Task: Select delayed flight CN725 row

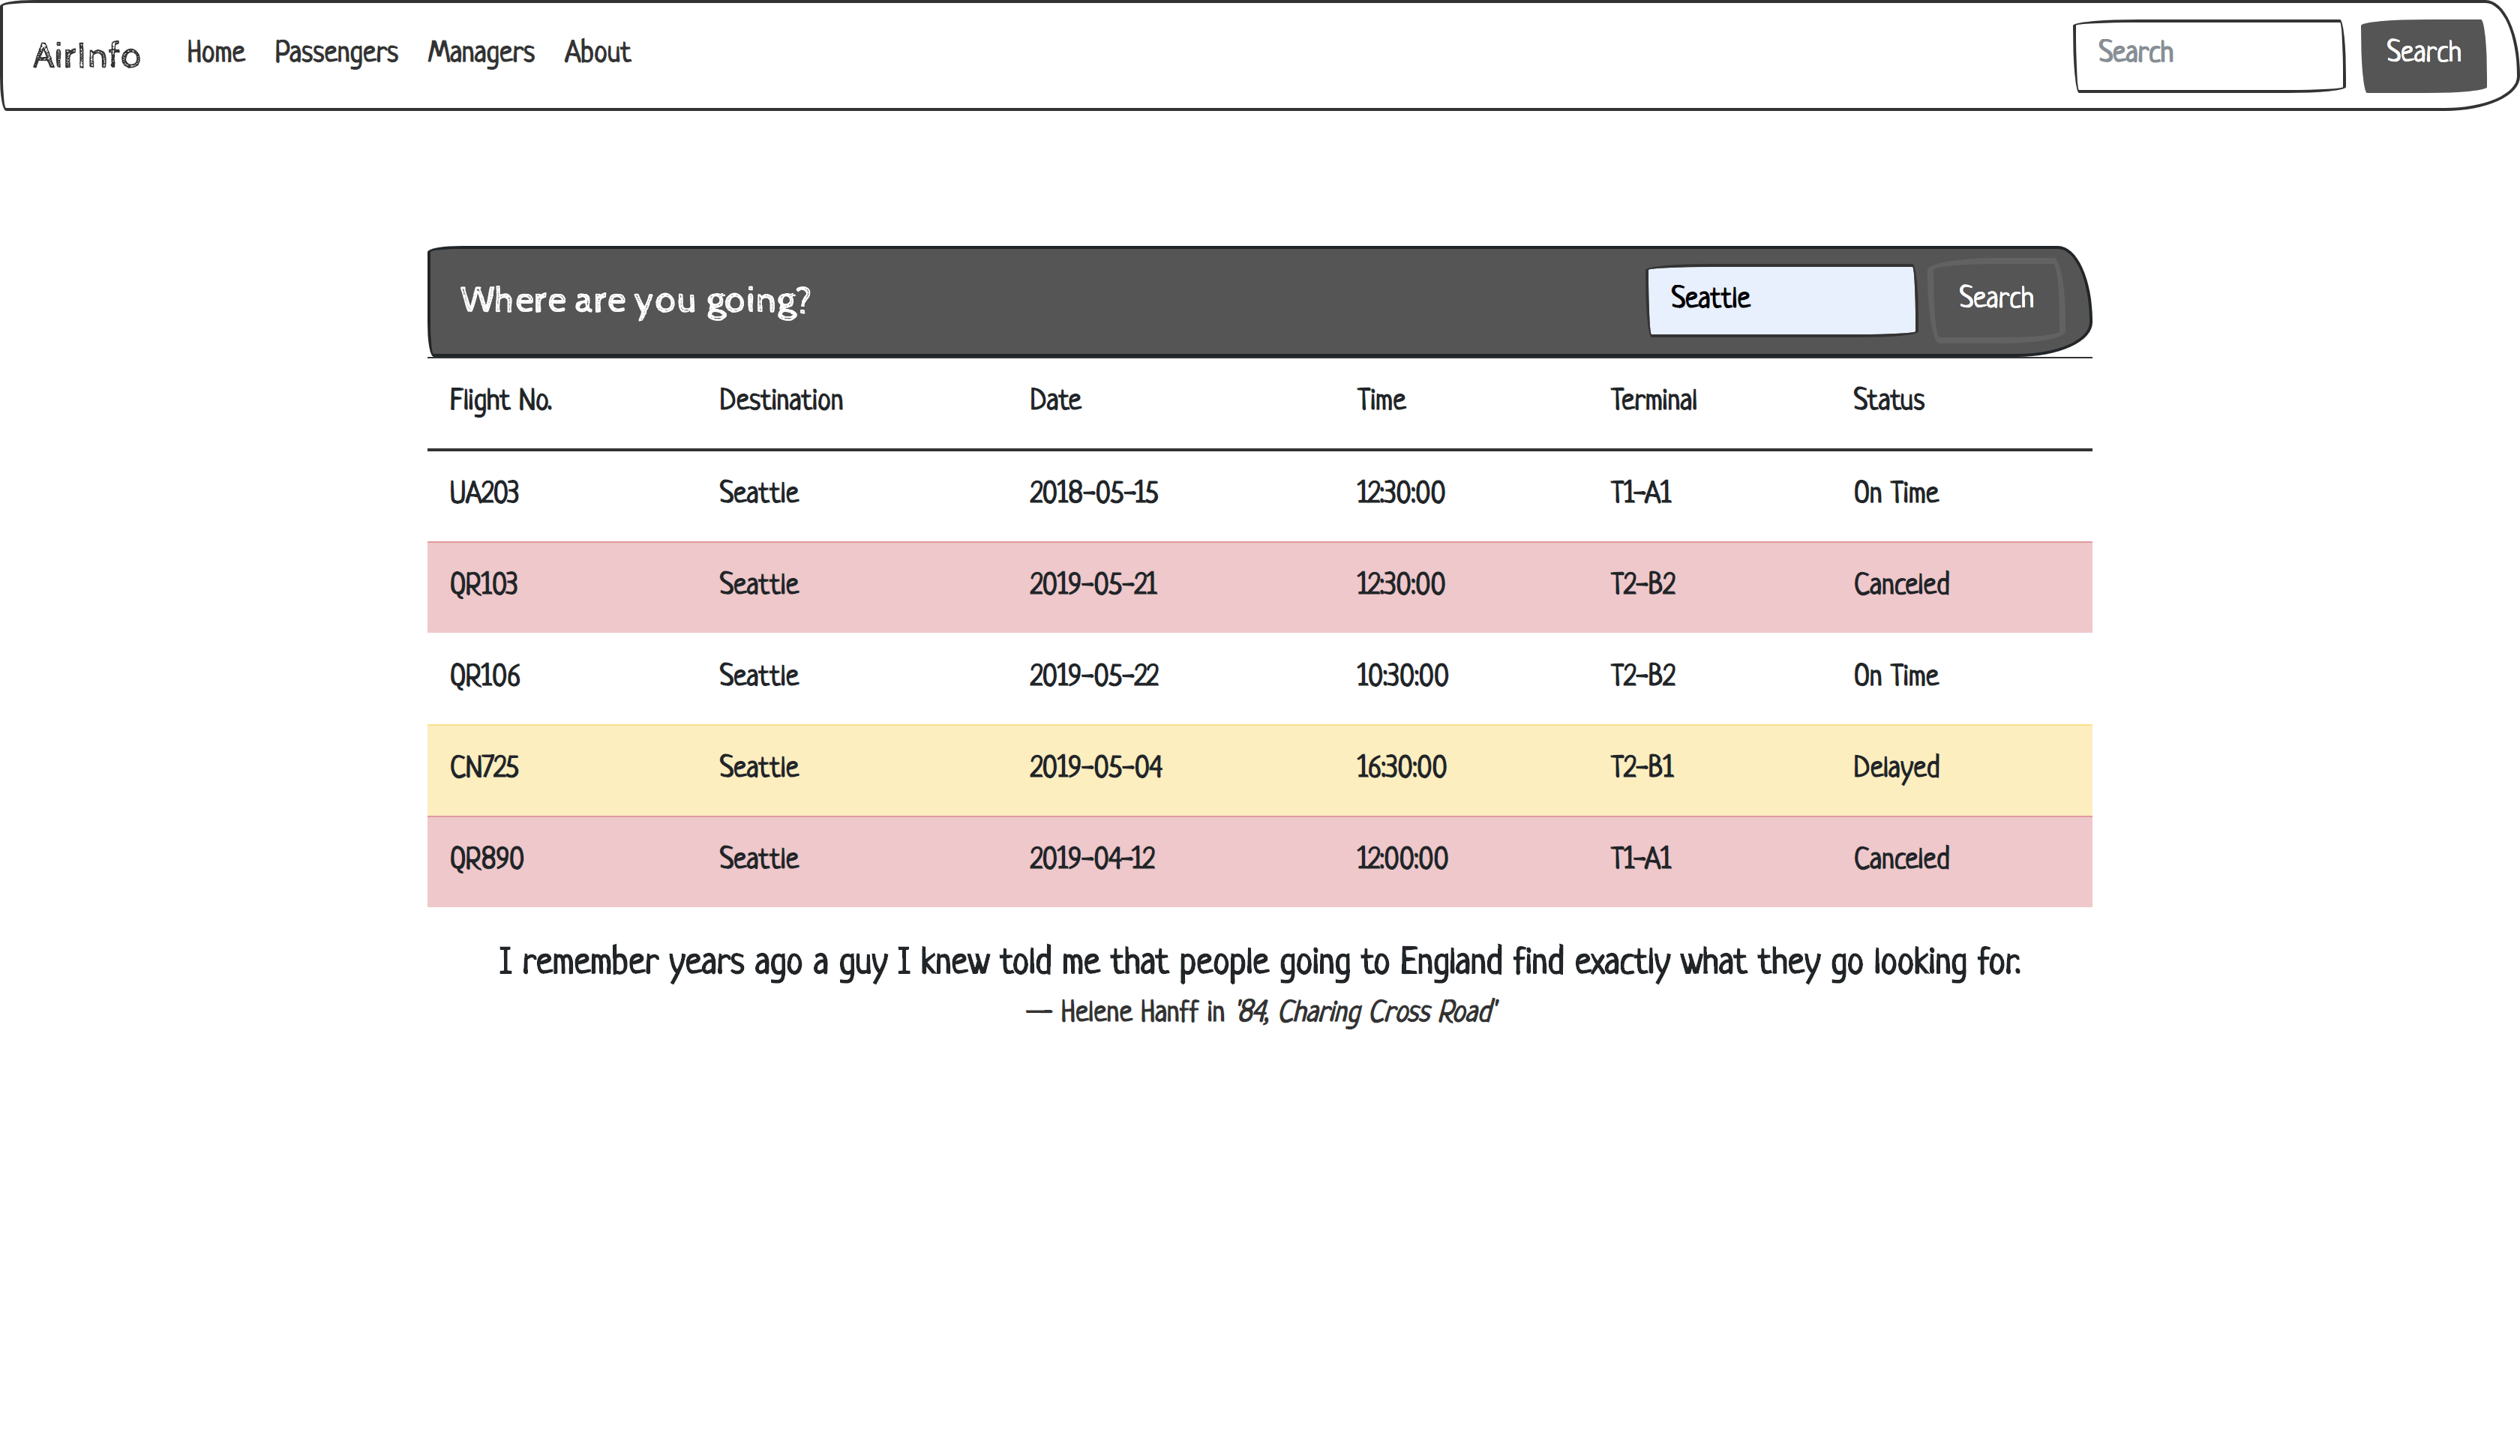Action: (x=1258, y=768)
